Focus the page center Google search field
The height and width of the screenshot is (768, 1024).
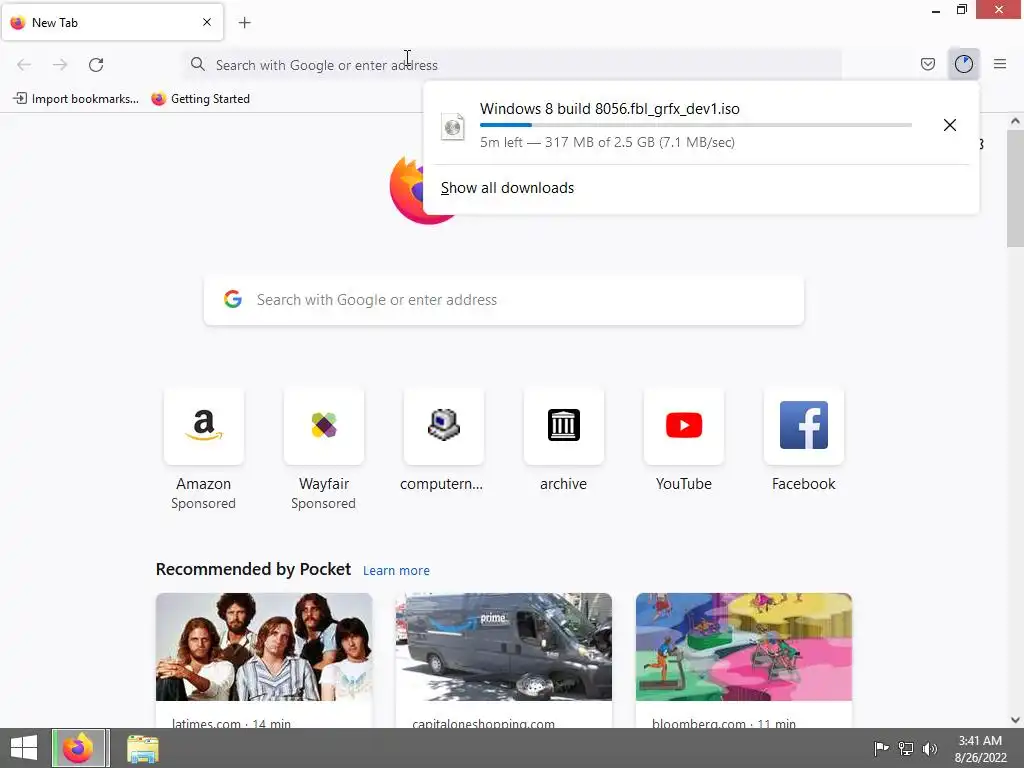coord(504,300)
